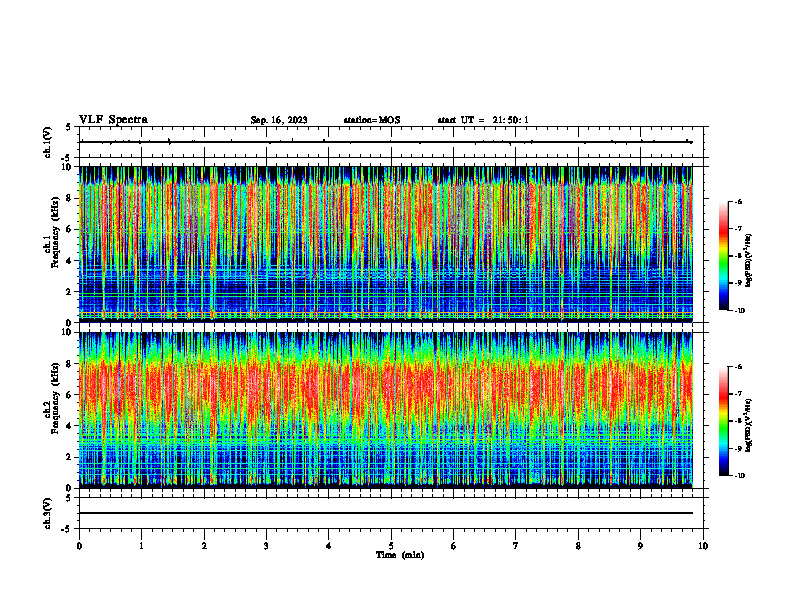Click the date 'Sep. 16, 2023'

(x=279, y=120)
